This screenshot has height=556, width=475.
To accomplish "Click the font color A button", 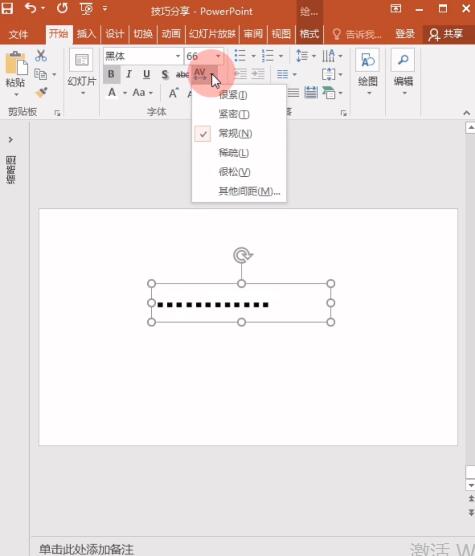I will tap(112, 93).
